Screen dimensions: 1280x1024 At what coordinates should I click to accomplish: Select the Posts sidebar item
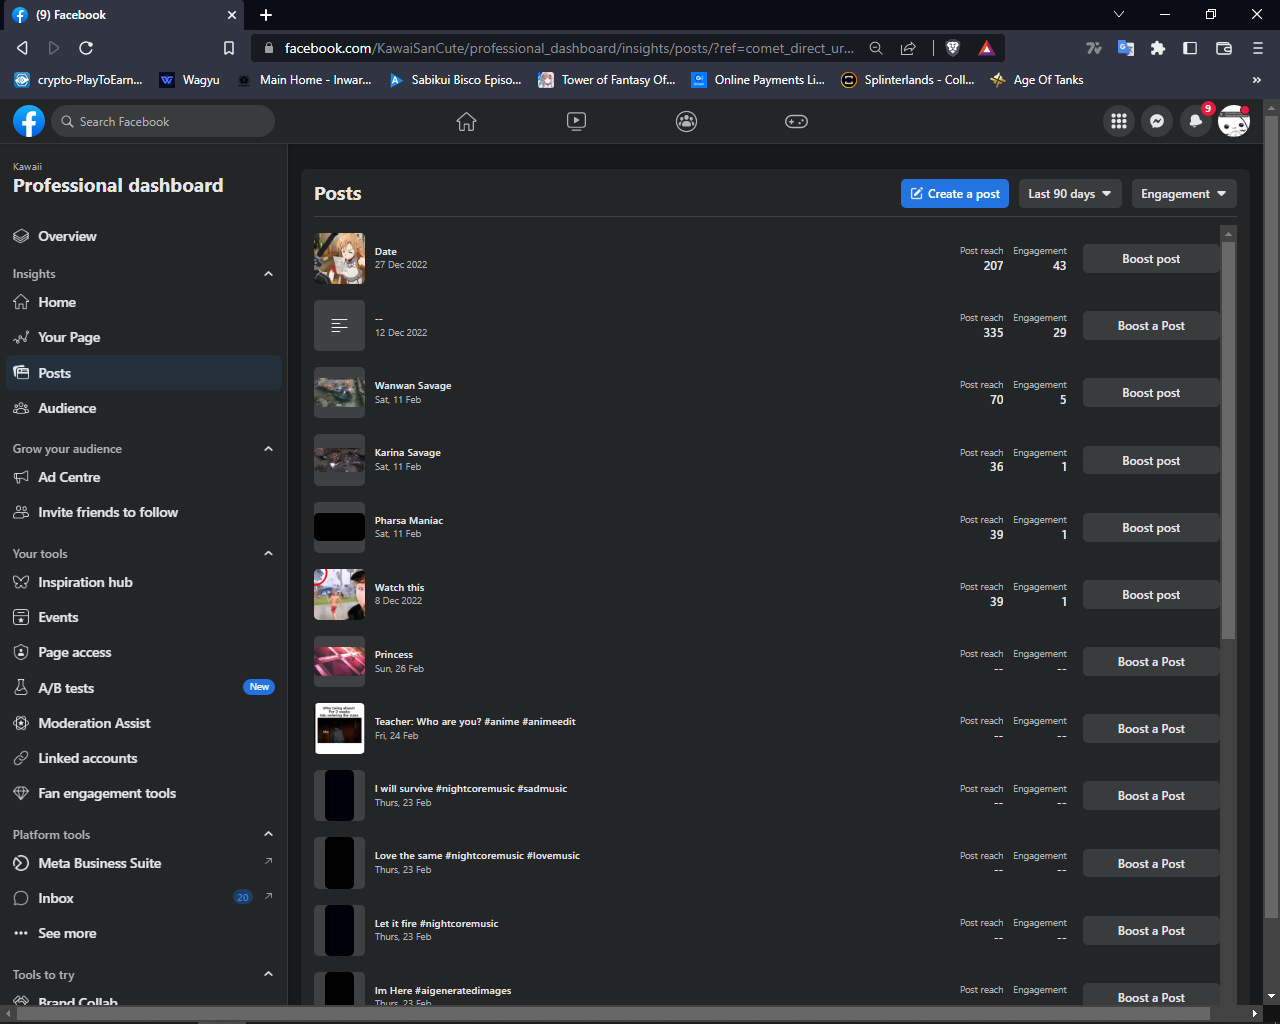coord(144,373)
